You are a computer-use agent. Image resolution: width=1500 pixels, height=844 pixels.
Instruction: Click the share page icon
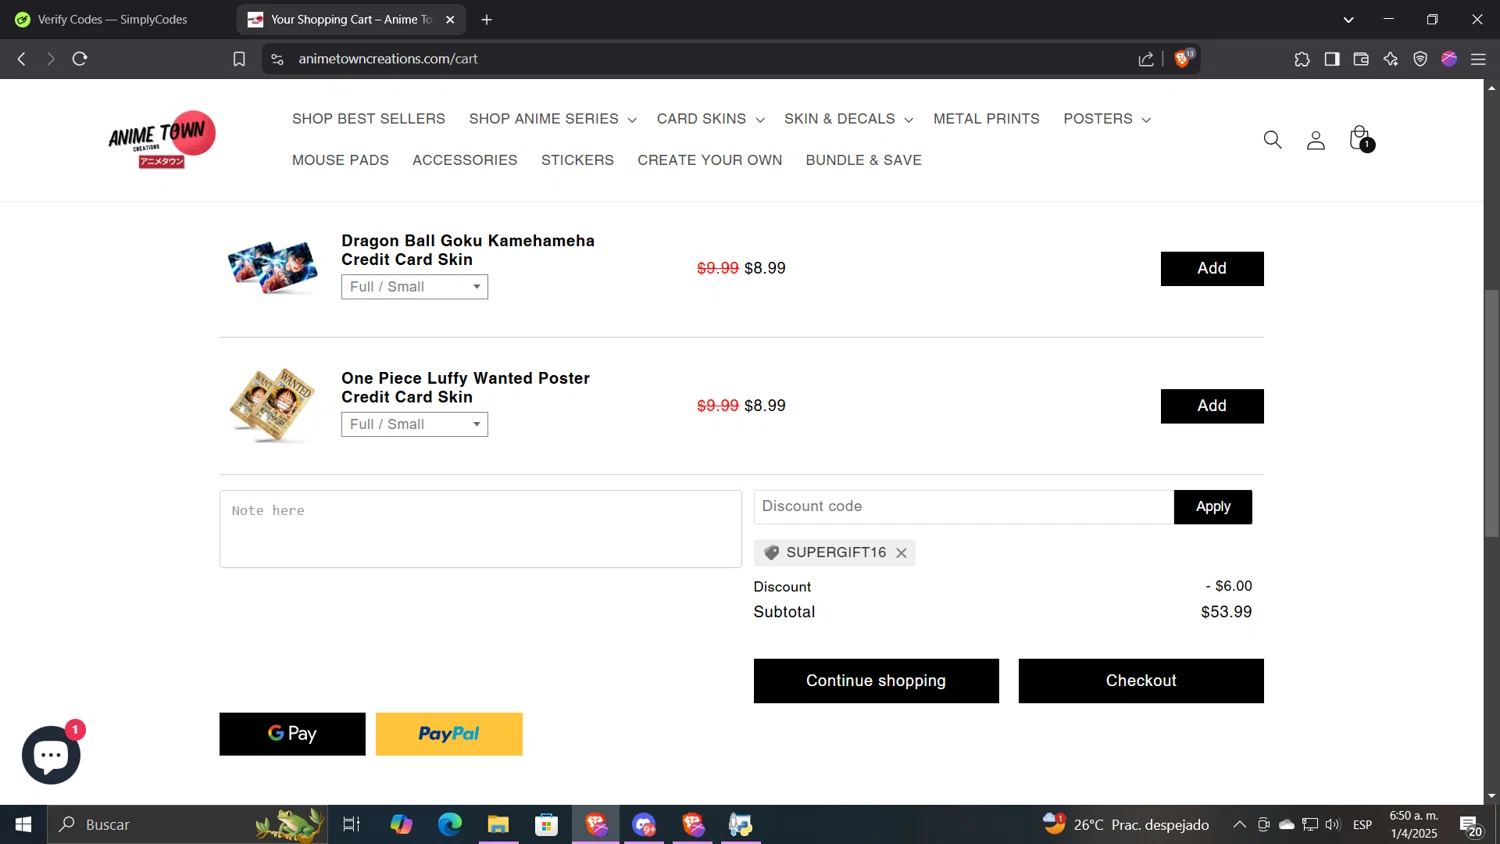click(1146, 59)
